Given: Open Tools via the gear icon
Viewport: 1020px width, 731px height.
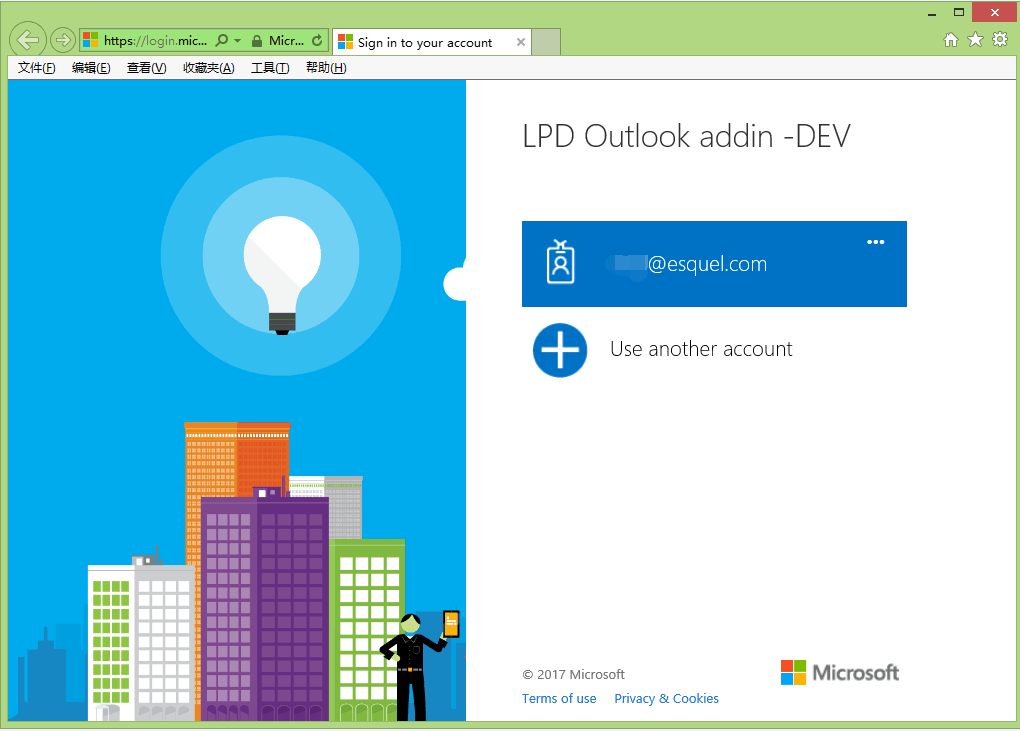Looking at the screenshot, I should (x=1000, y=40).
